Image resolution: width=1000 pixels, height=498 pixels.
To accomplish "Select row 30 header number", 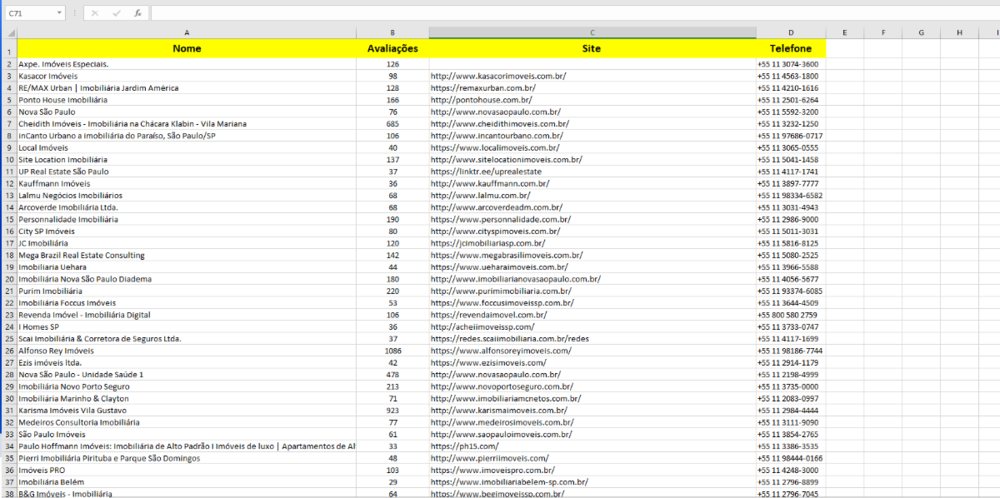I will [x=9, y=399].
